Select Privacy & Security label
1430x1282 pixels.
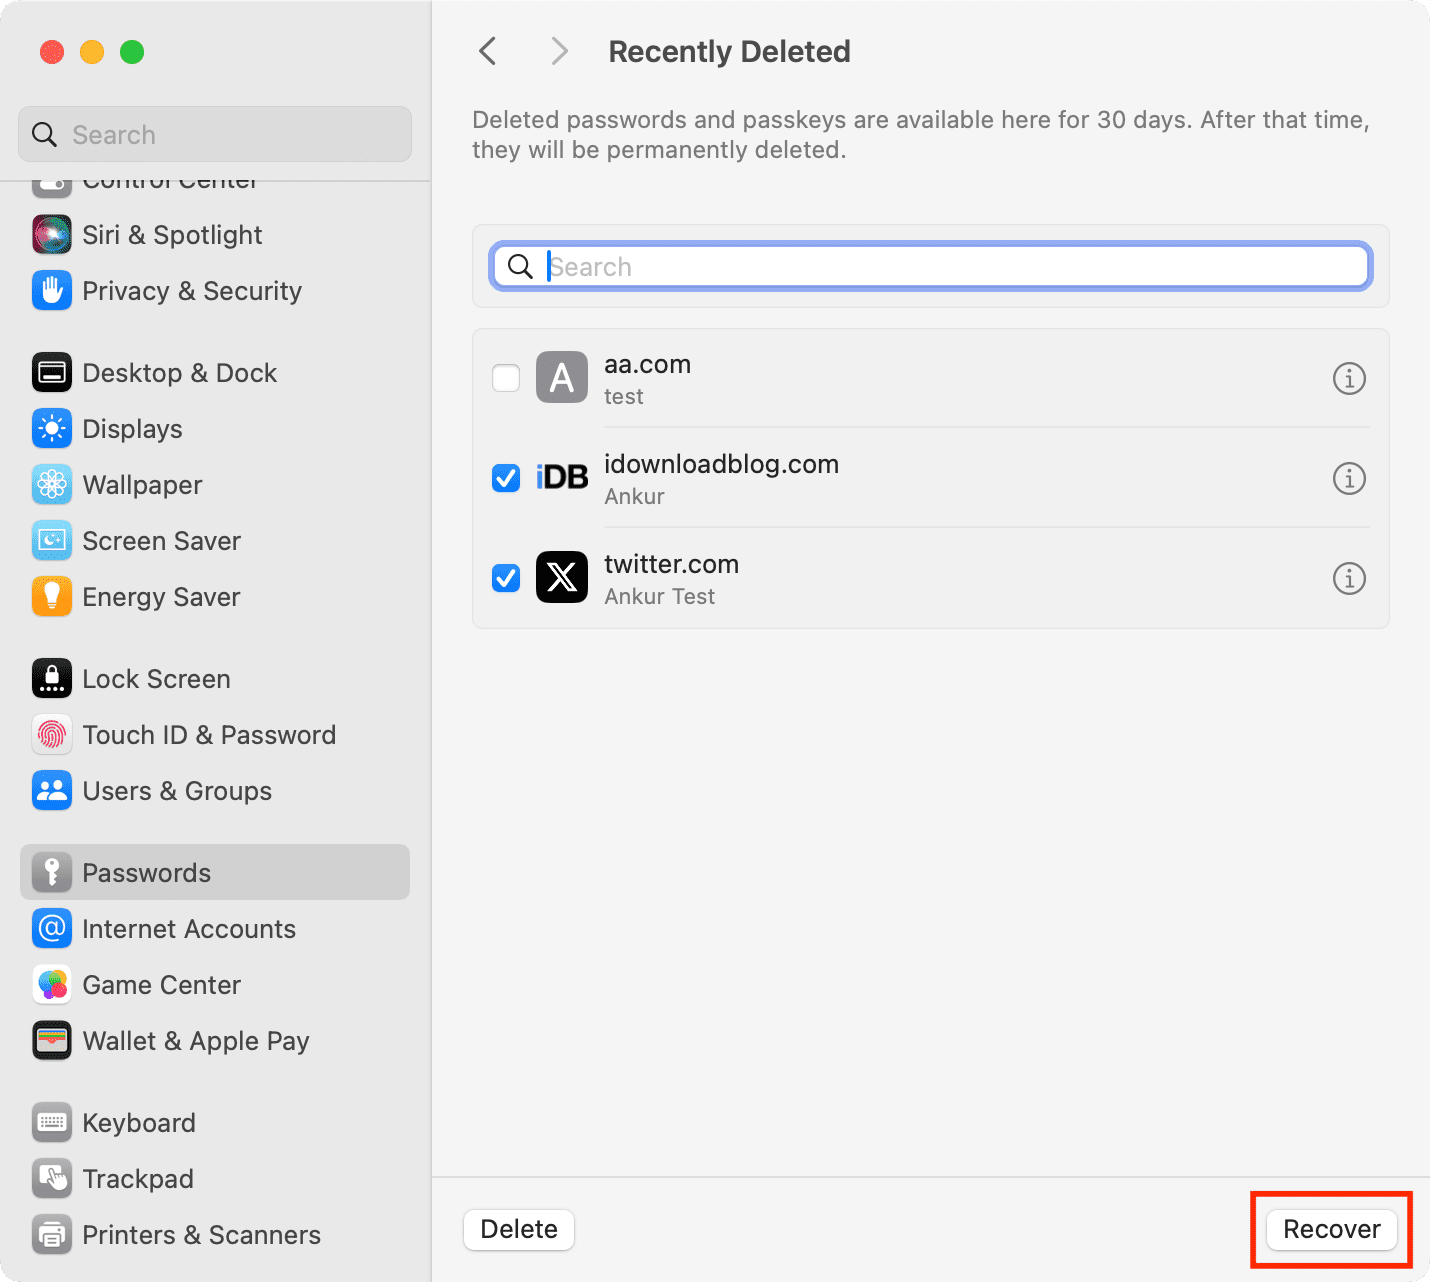pos(192,291)
